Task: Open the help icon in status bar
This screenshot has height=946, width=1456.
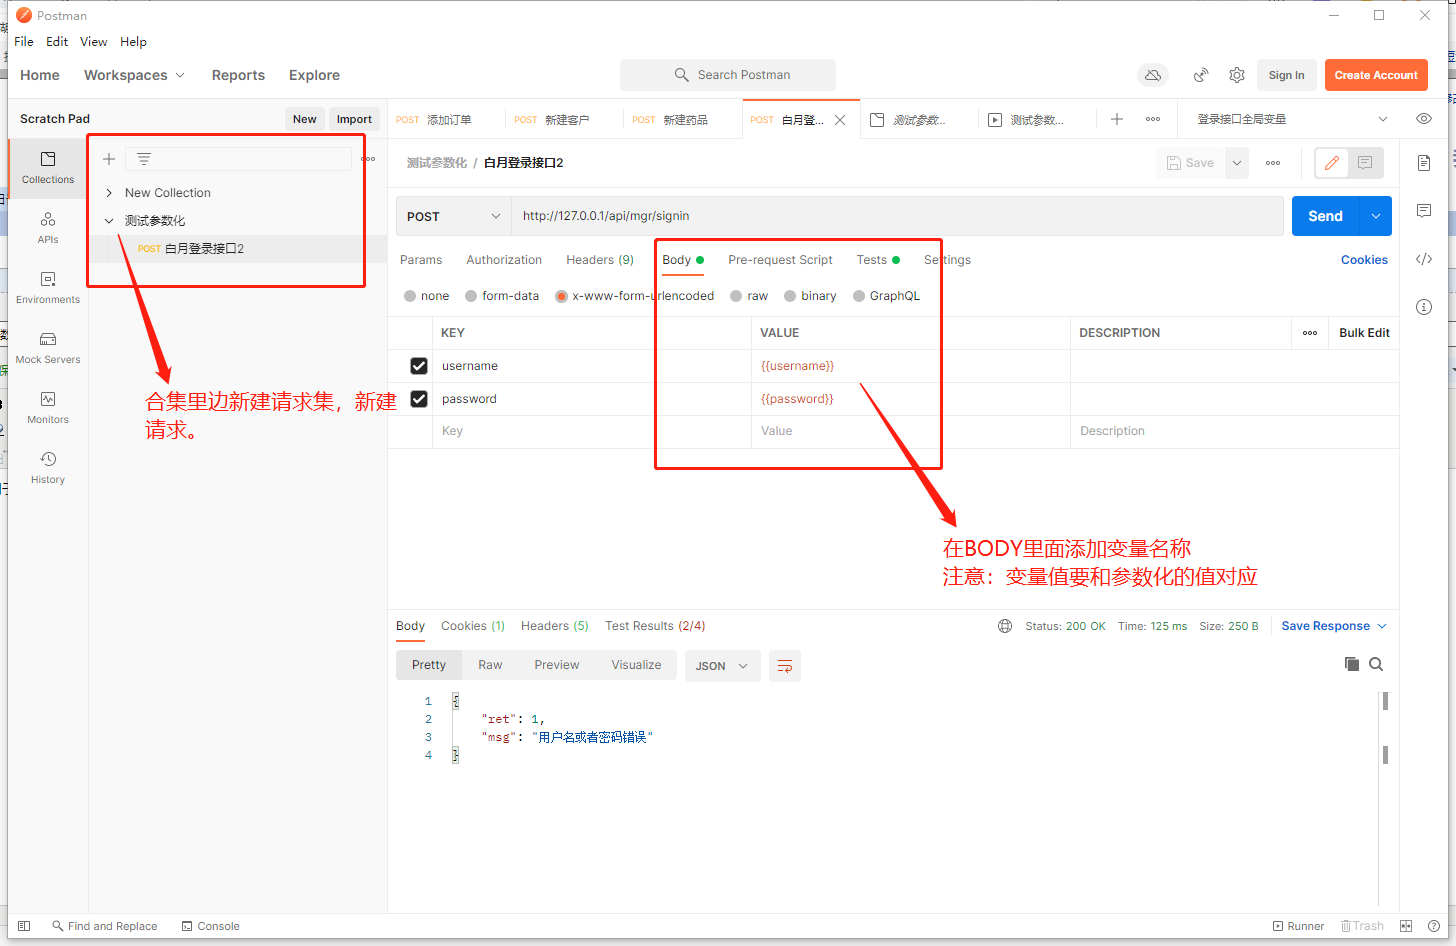Action: (1434, 926)
